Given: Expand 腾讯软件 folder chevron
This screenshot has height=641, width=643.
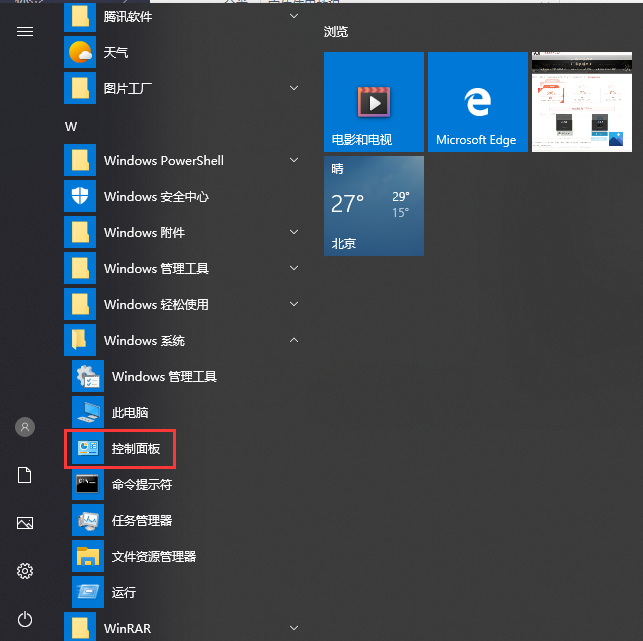Looking at the screenshot, I should click(x=294, y=16).
